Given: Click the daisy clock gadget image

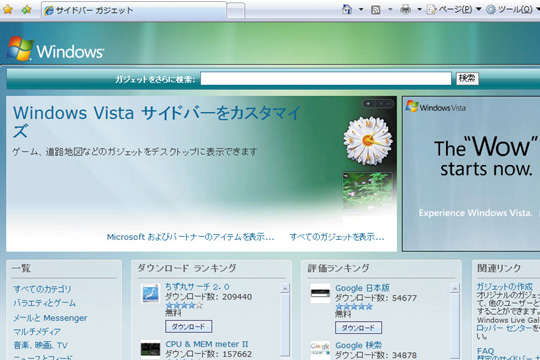Looking at the screenshot, I should coord(368,141).
